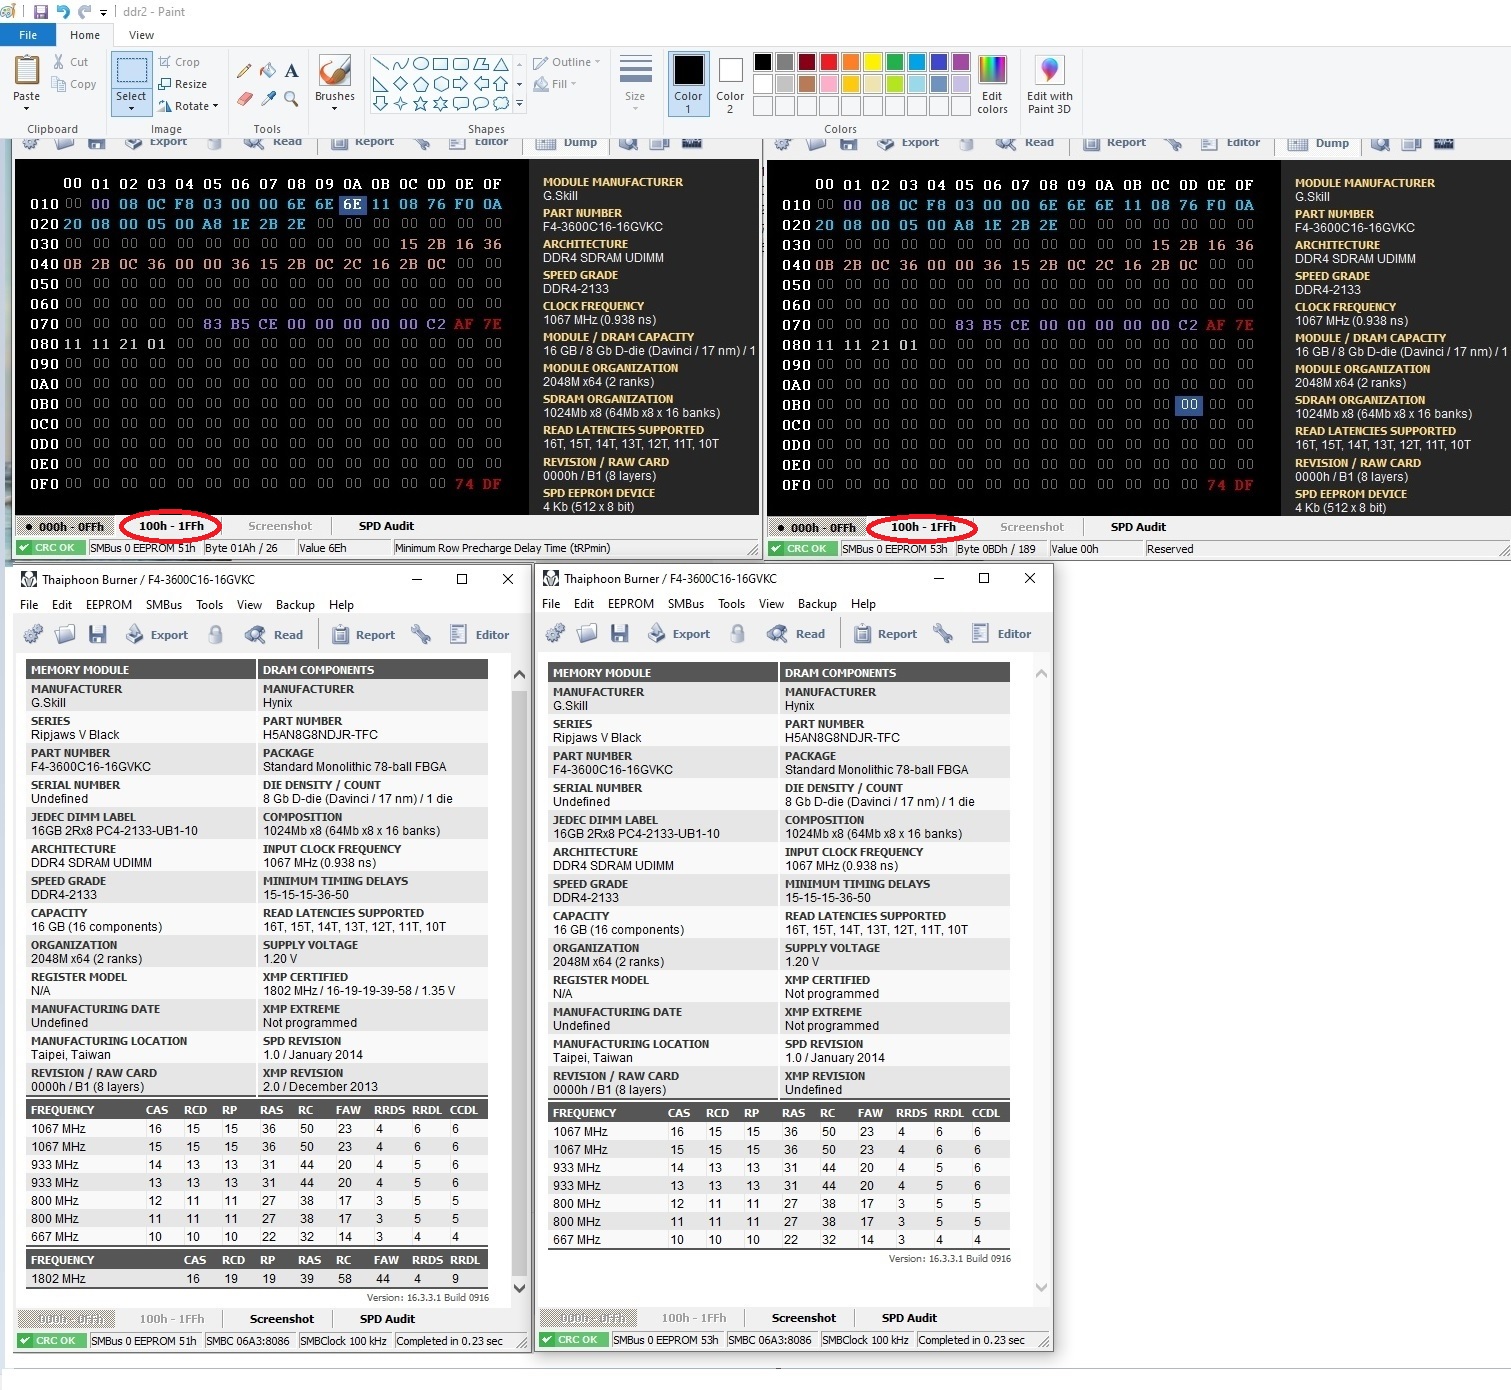The width and height of the screenshot is (1511, 1390).
Task: Open the Edit colors dialog
Action: click(x=992, y=84)
